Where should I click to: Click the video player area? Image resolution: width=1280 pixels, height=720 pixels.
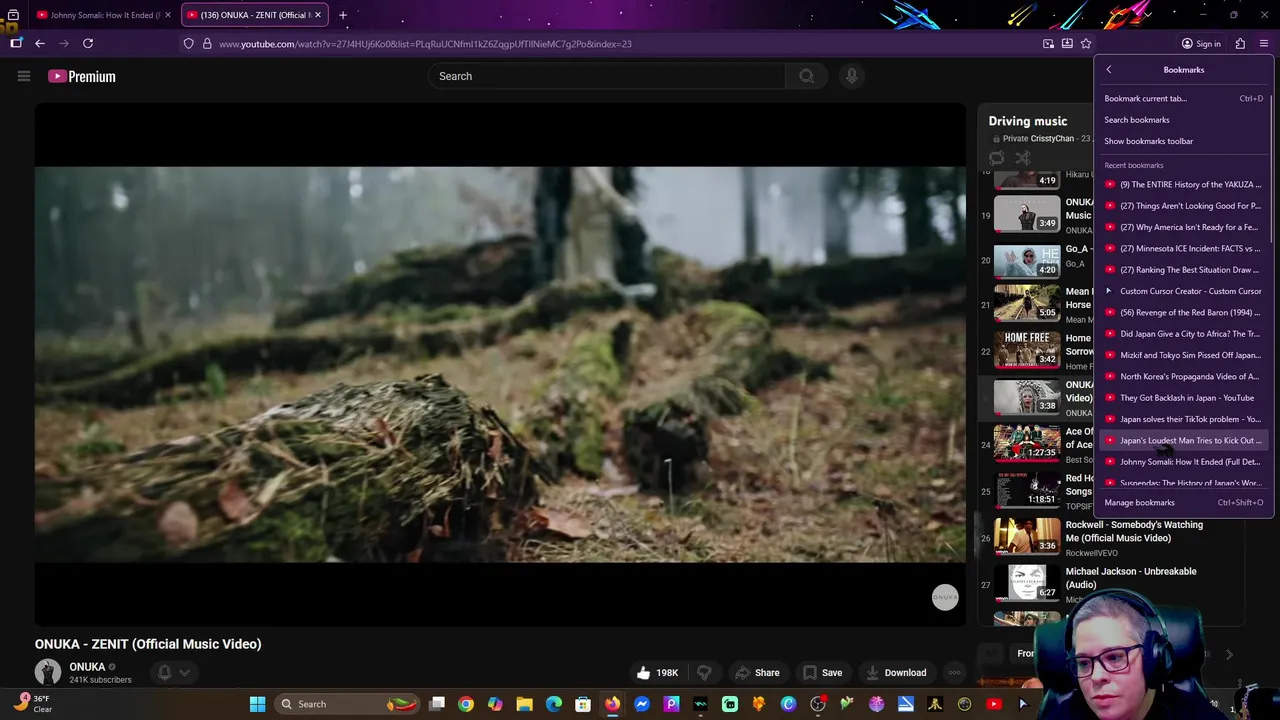pyautogui.click(x=500, y=364)
